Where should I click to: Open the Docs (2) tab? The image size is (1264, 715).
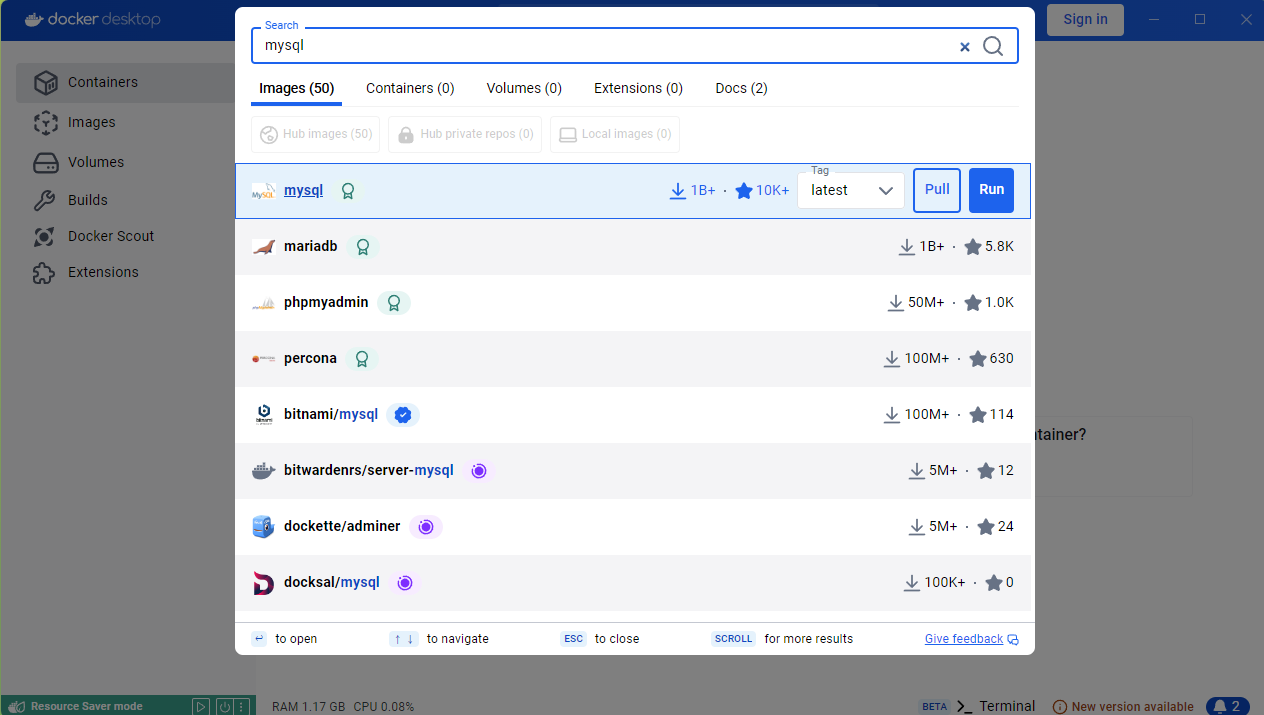[741, 88]
